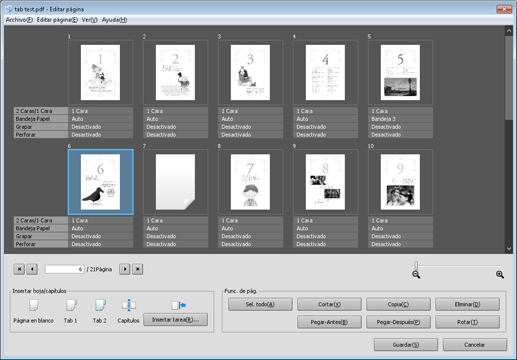Screen dimensions: 517x360
Task: Select page 5 thumbnail
Action: pyautogui.click(x=400, y=72)
